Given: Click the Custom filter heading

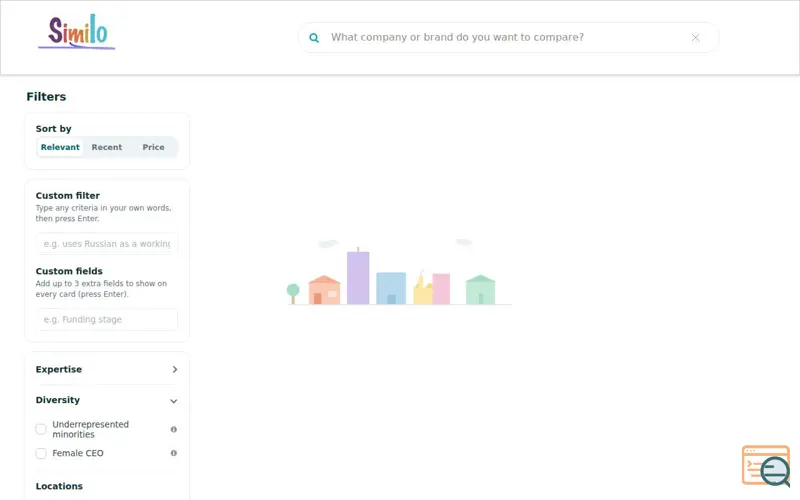Looking at the screenshot, I should [68, 195].
